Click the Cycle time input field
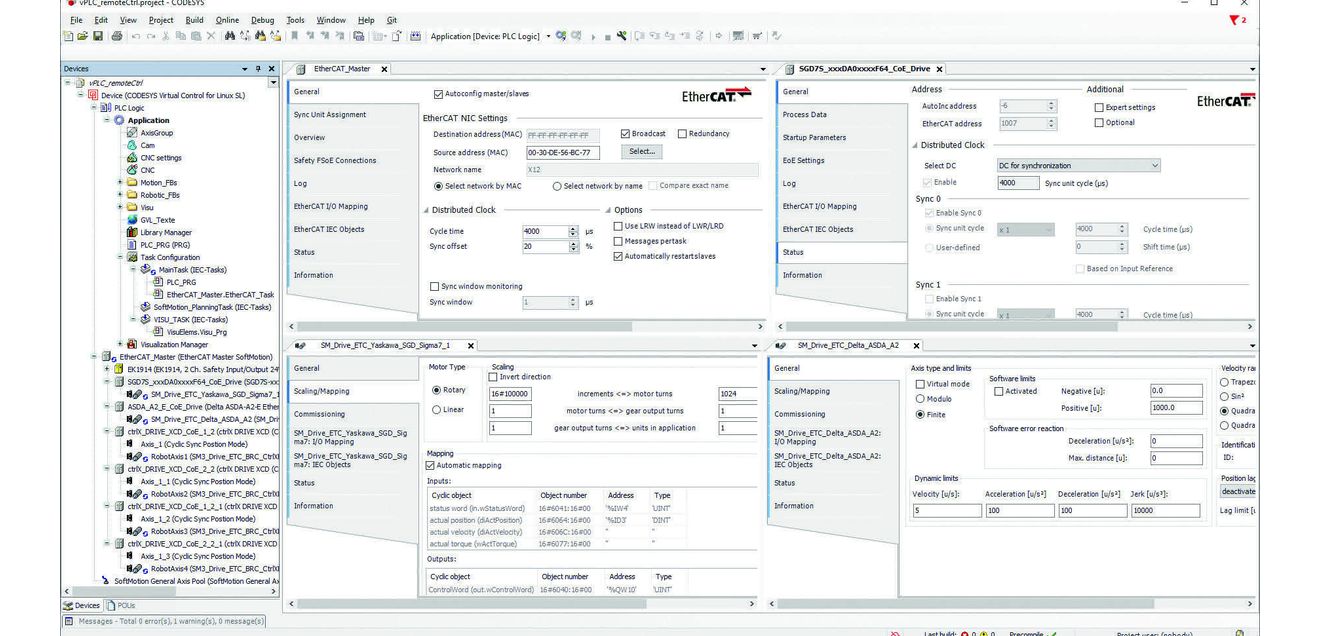The width and height of the screenshot is (1320, 636). tap(546, 231)
